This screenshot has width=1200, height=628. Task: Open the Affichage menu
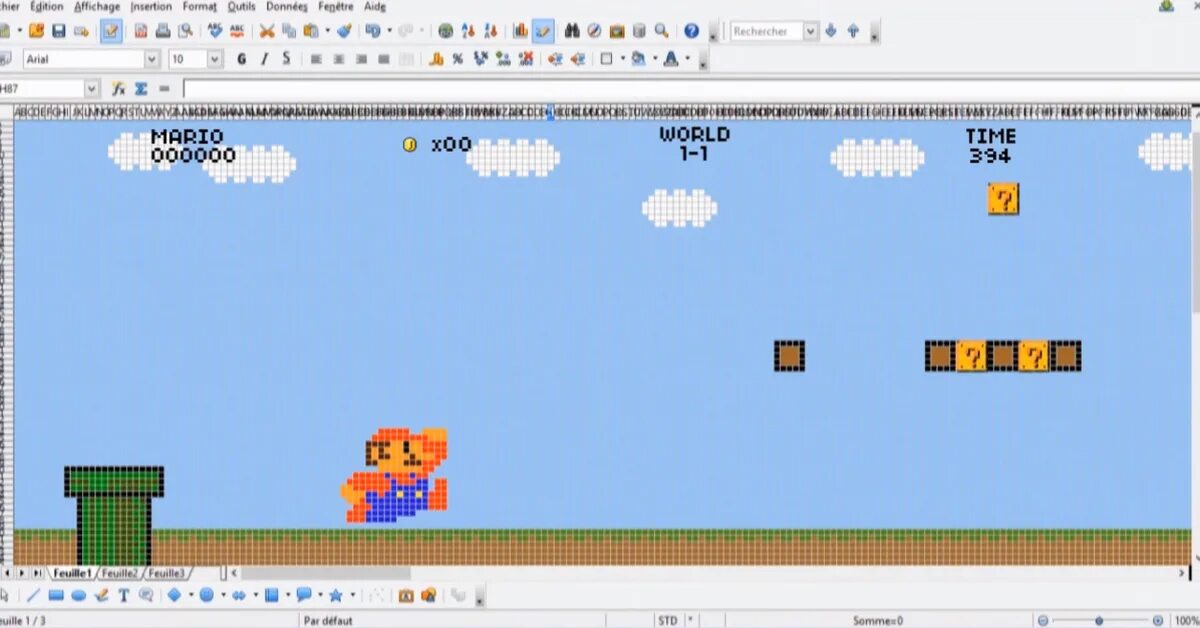point(97,6)
